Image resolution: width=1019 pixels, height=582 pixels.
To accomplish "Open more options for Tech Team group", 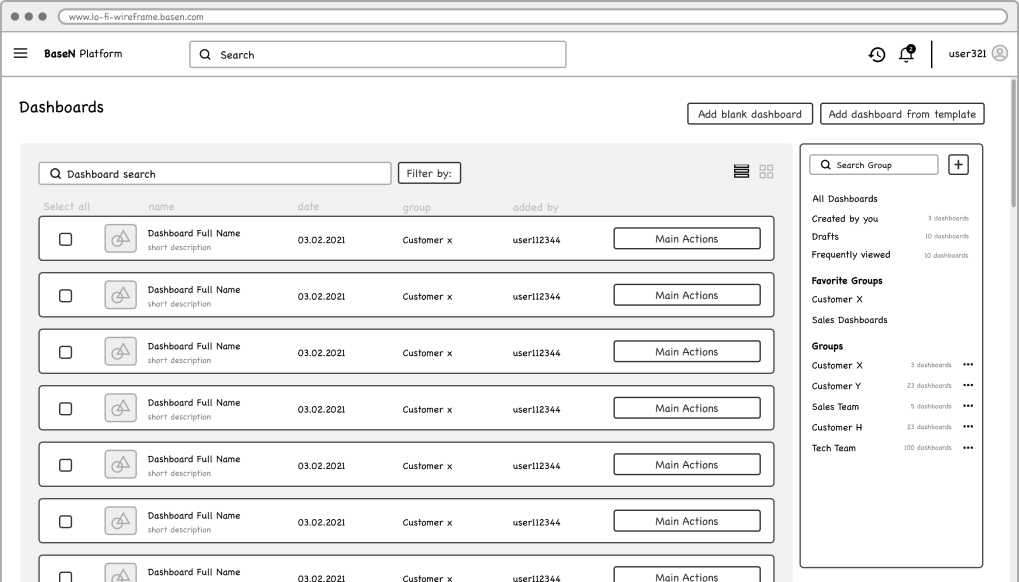I will [968, 448].
